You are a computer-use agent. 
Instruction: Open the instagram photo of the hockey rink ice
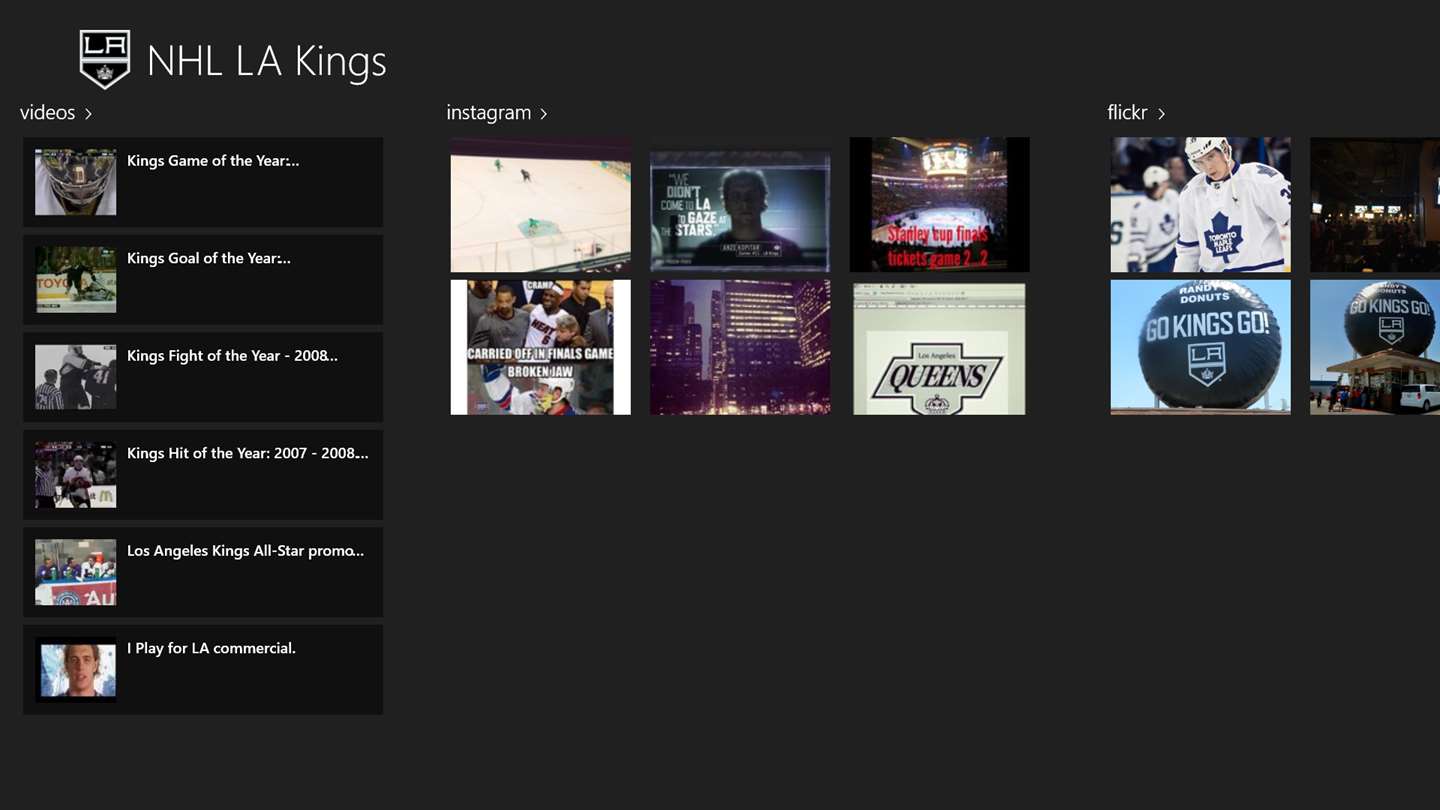(540, 205)
